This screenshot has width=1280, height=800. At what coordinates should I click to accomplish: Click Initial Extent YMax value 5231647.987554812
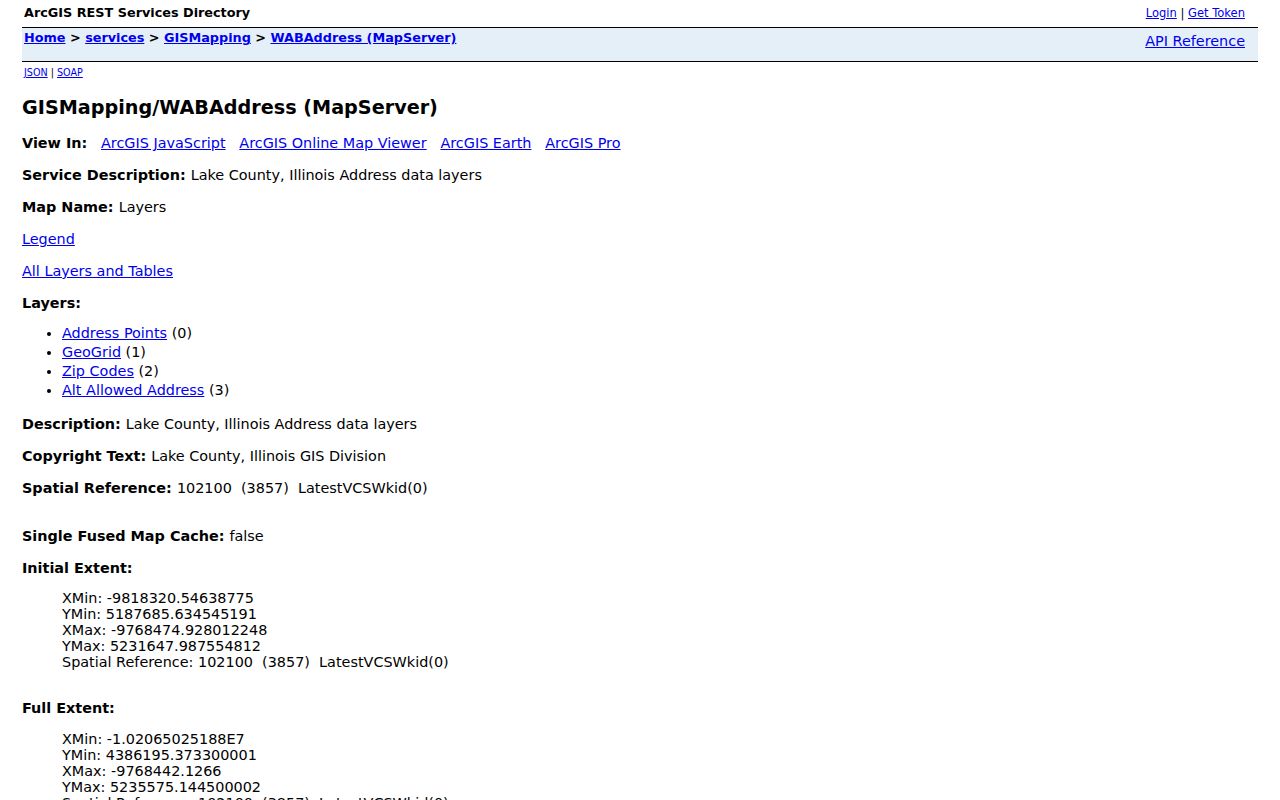tap(185, 646)
